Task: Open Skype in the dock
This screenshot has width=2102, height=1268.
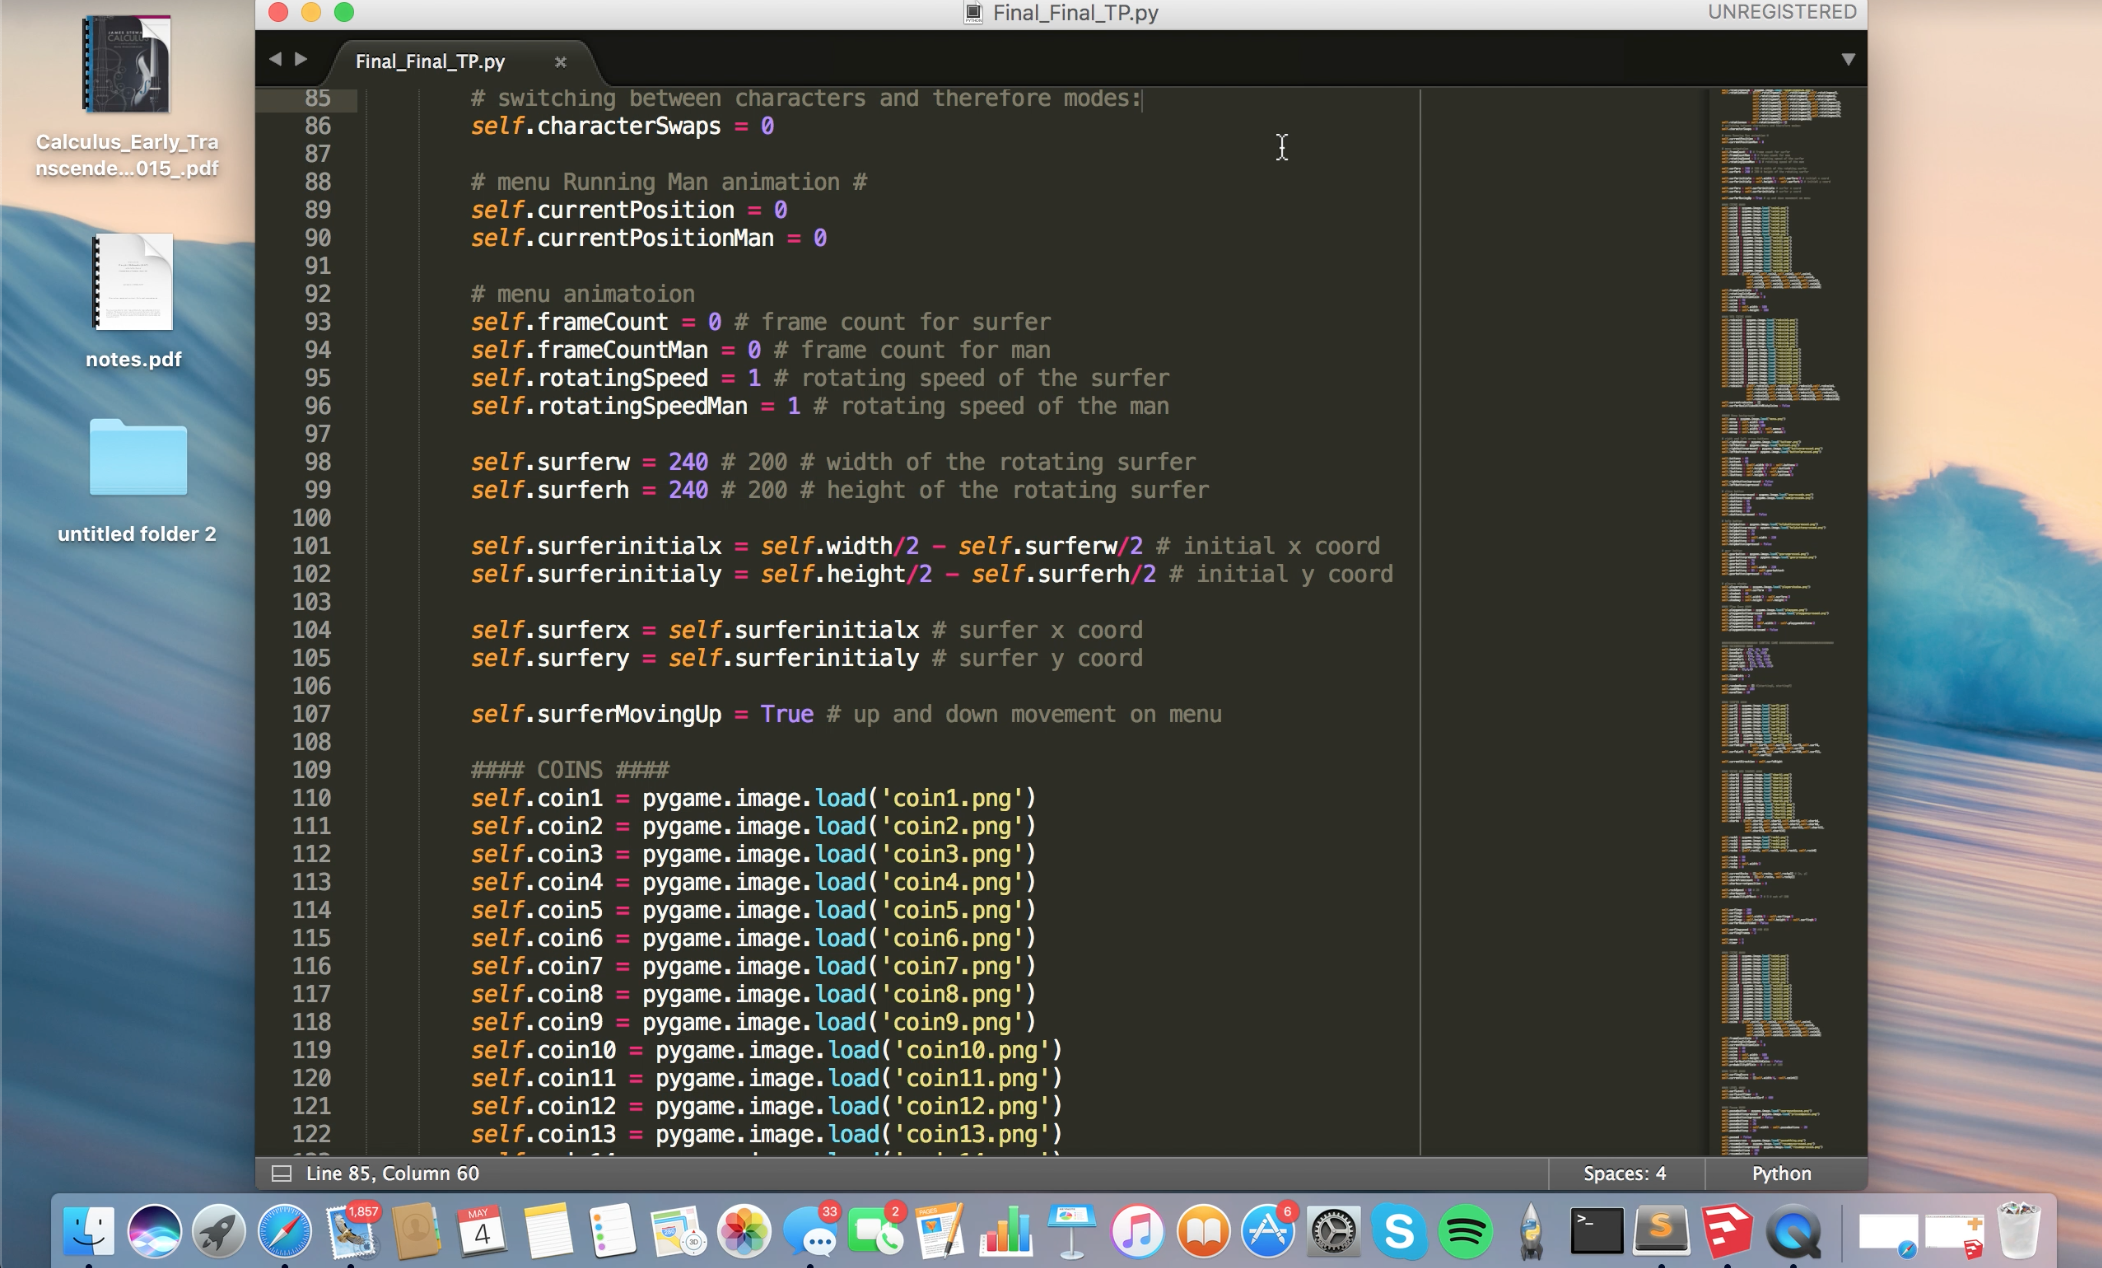Action: coord(1399,1231)
